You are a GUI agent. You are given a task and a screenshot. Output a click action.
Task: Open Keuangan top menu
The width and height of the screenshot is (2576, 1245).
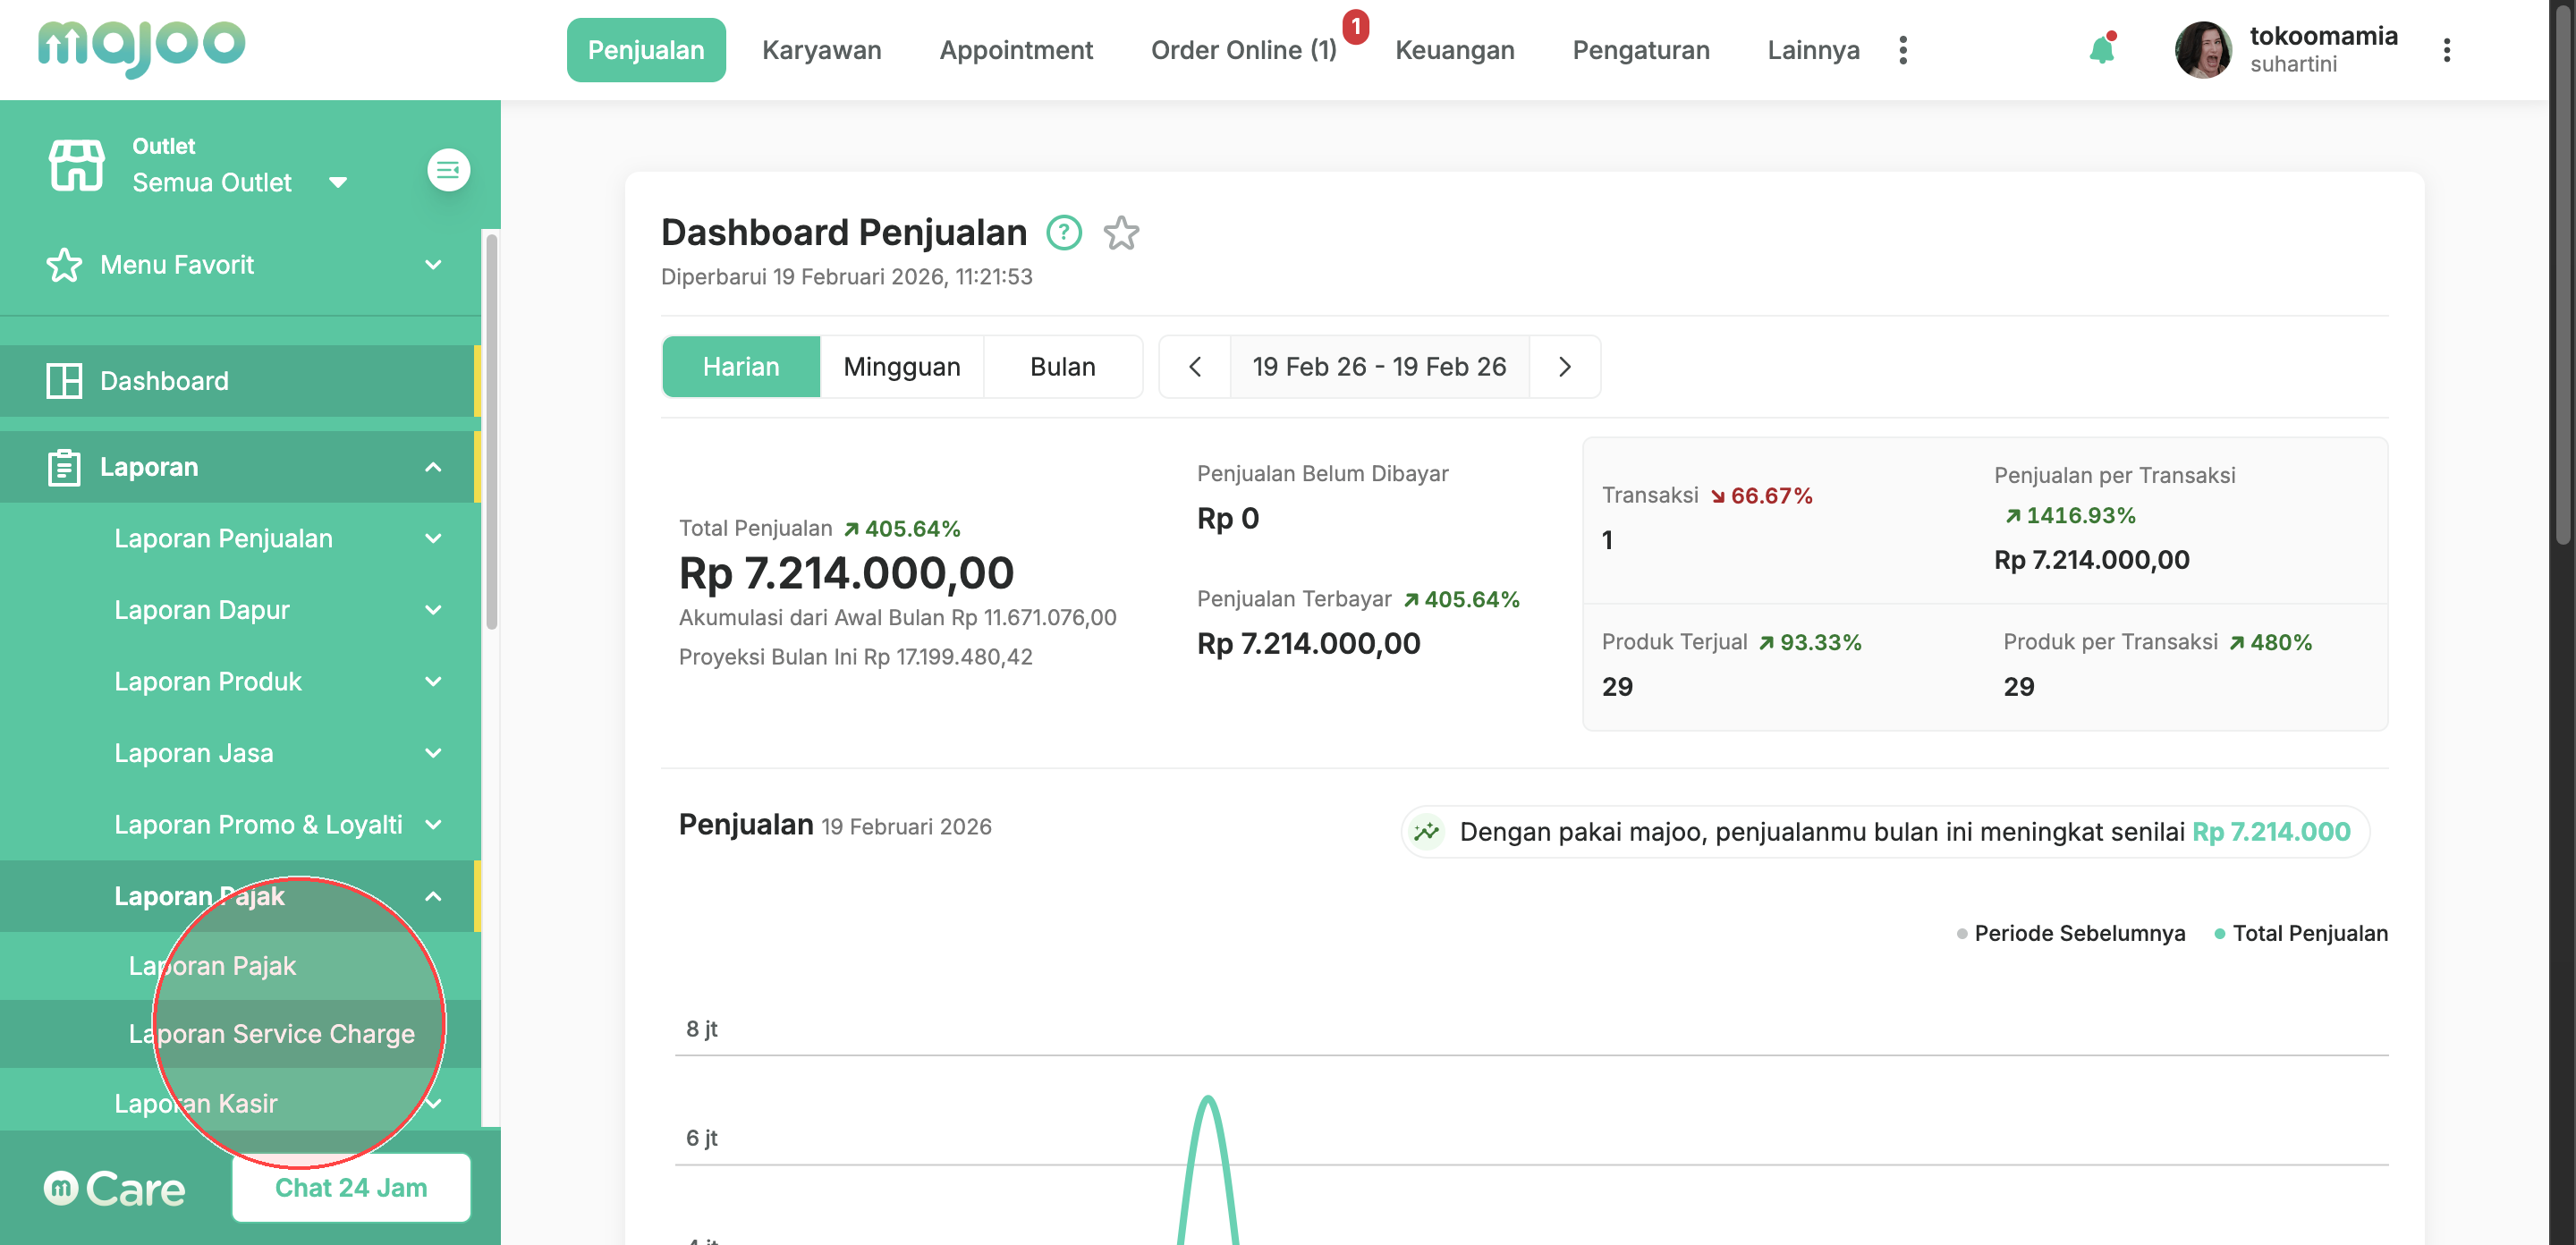point(1454,50)
